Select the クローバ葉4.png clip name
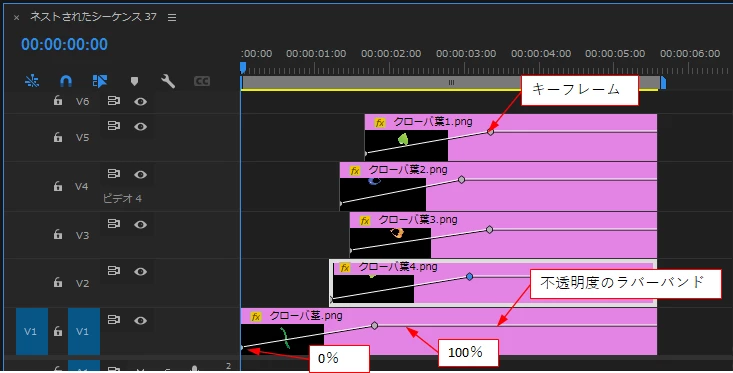The width and height of the screenshot is (733, 373). [398, 267]
